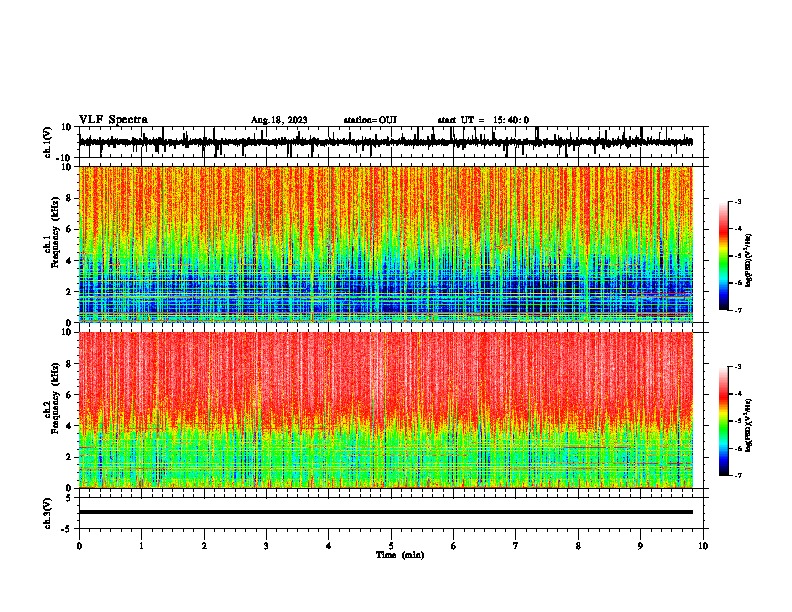Click the ch.3 flat voltage trace
Screen dimensions: 792x612
click(386, 512)
